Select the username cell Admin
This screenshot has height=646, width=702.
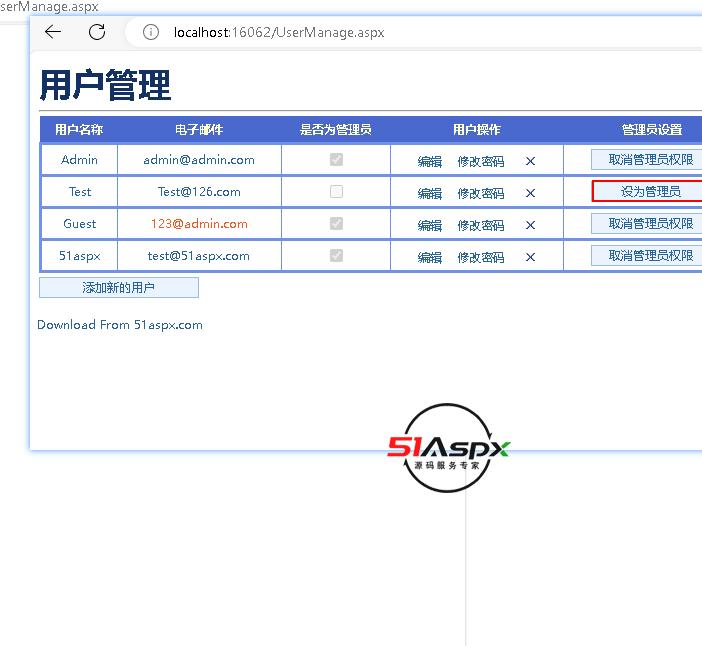click(79, 159)
